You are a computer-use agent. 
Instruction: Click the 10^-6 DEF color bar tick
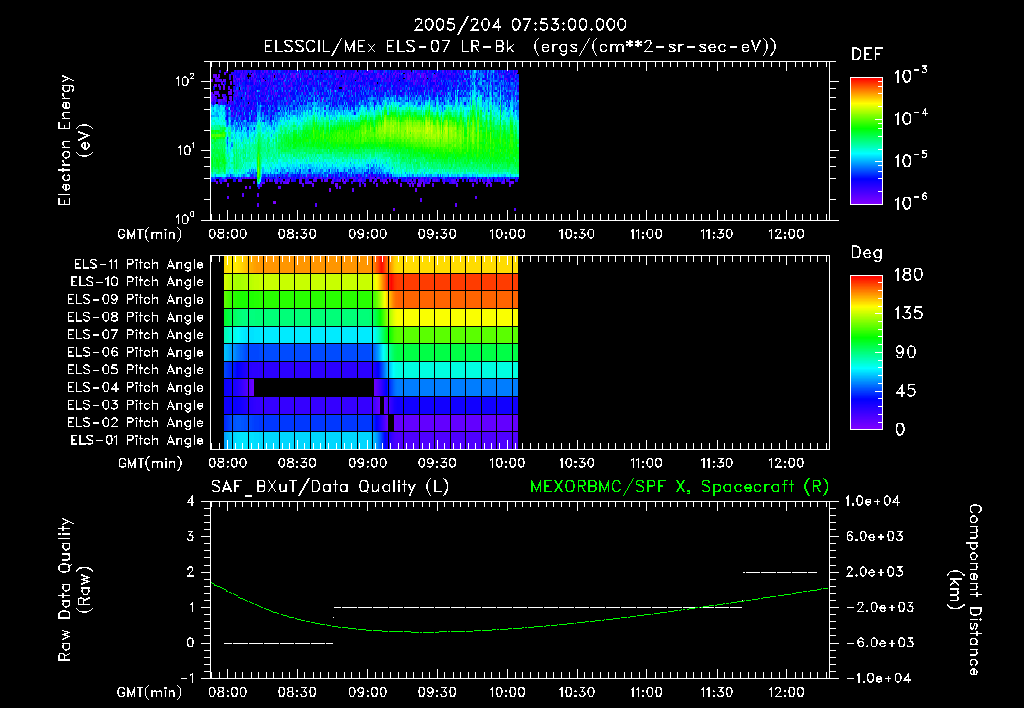(x=910, y=202)
